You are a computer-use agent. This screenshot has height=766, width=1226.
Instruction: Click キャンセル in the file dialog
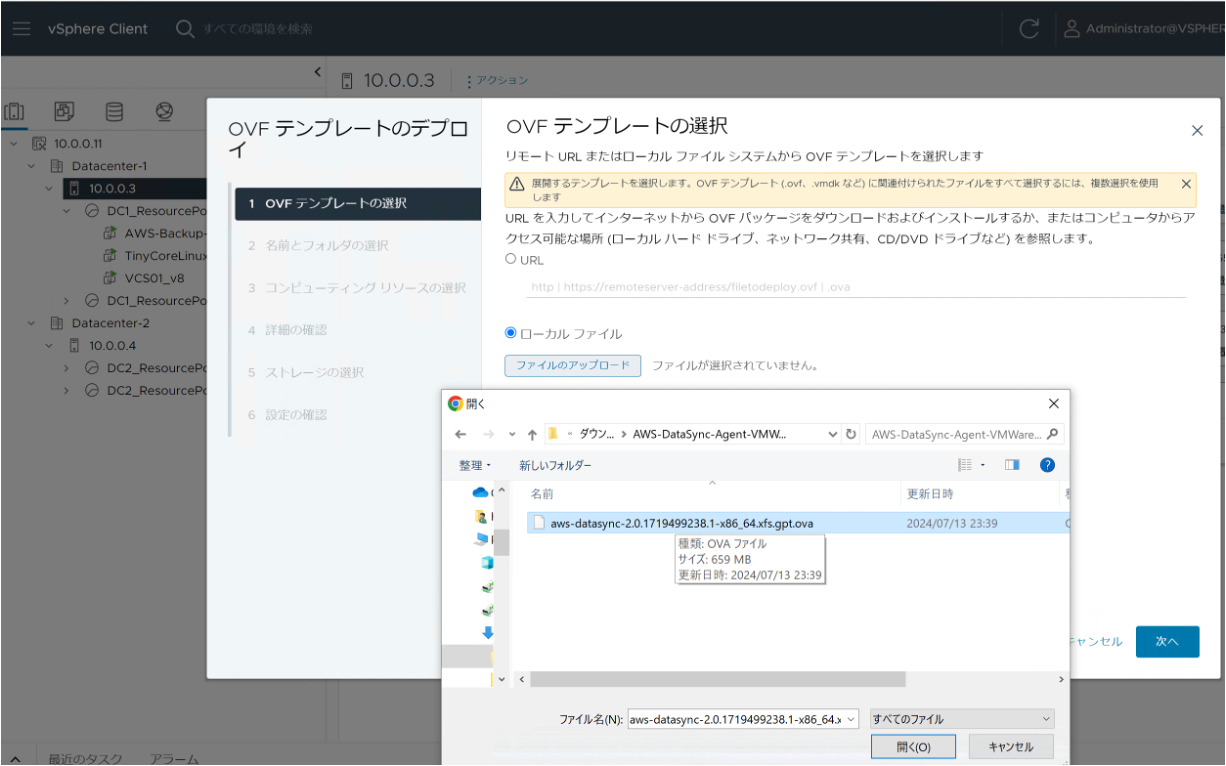pos(1010,747)
